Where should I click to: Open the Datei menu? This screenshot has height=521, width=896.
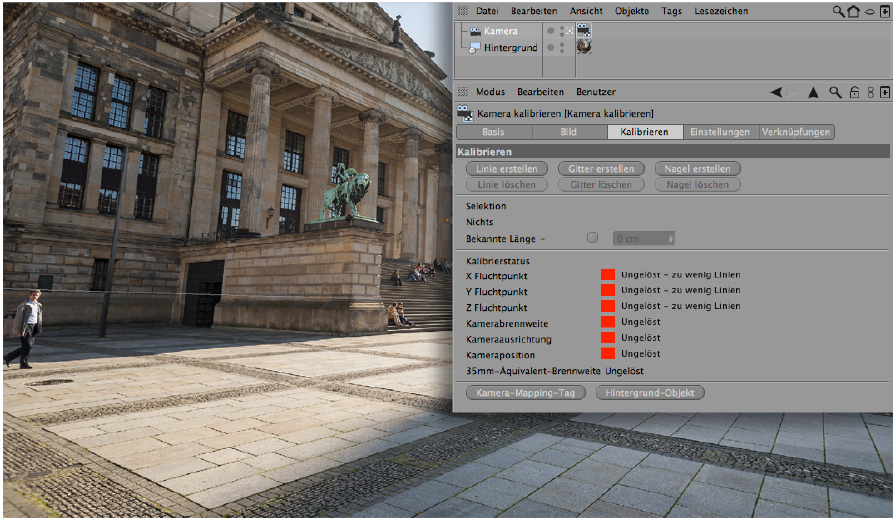(x=486, y=11)
